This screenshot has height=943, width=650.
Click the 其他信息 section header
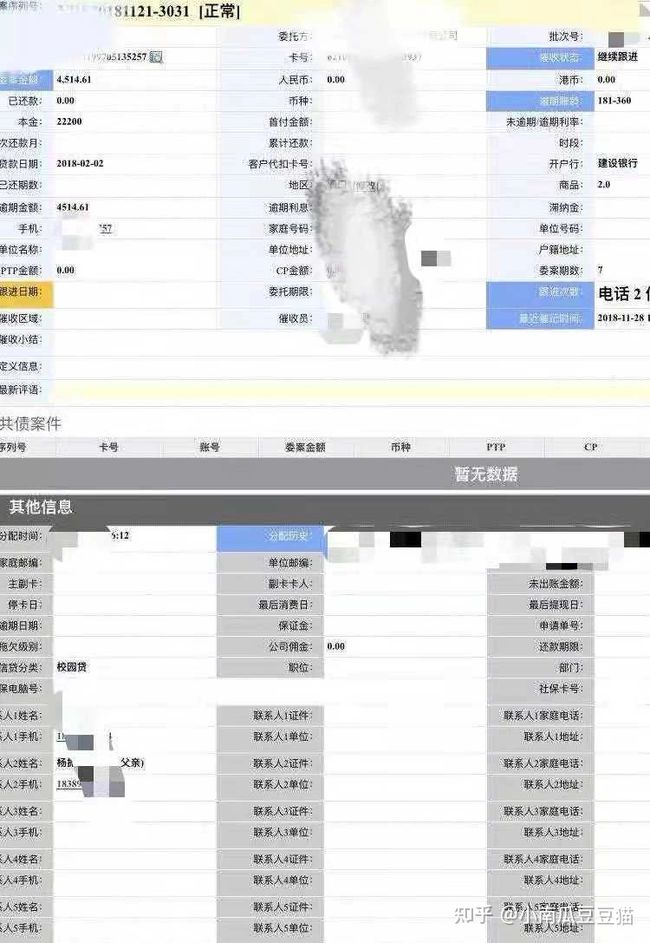click(x=41, y=507)
